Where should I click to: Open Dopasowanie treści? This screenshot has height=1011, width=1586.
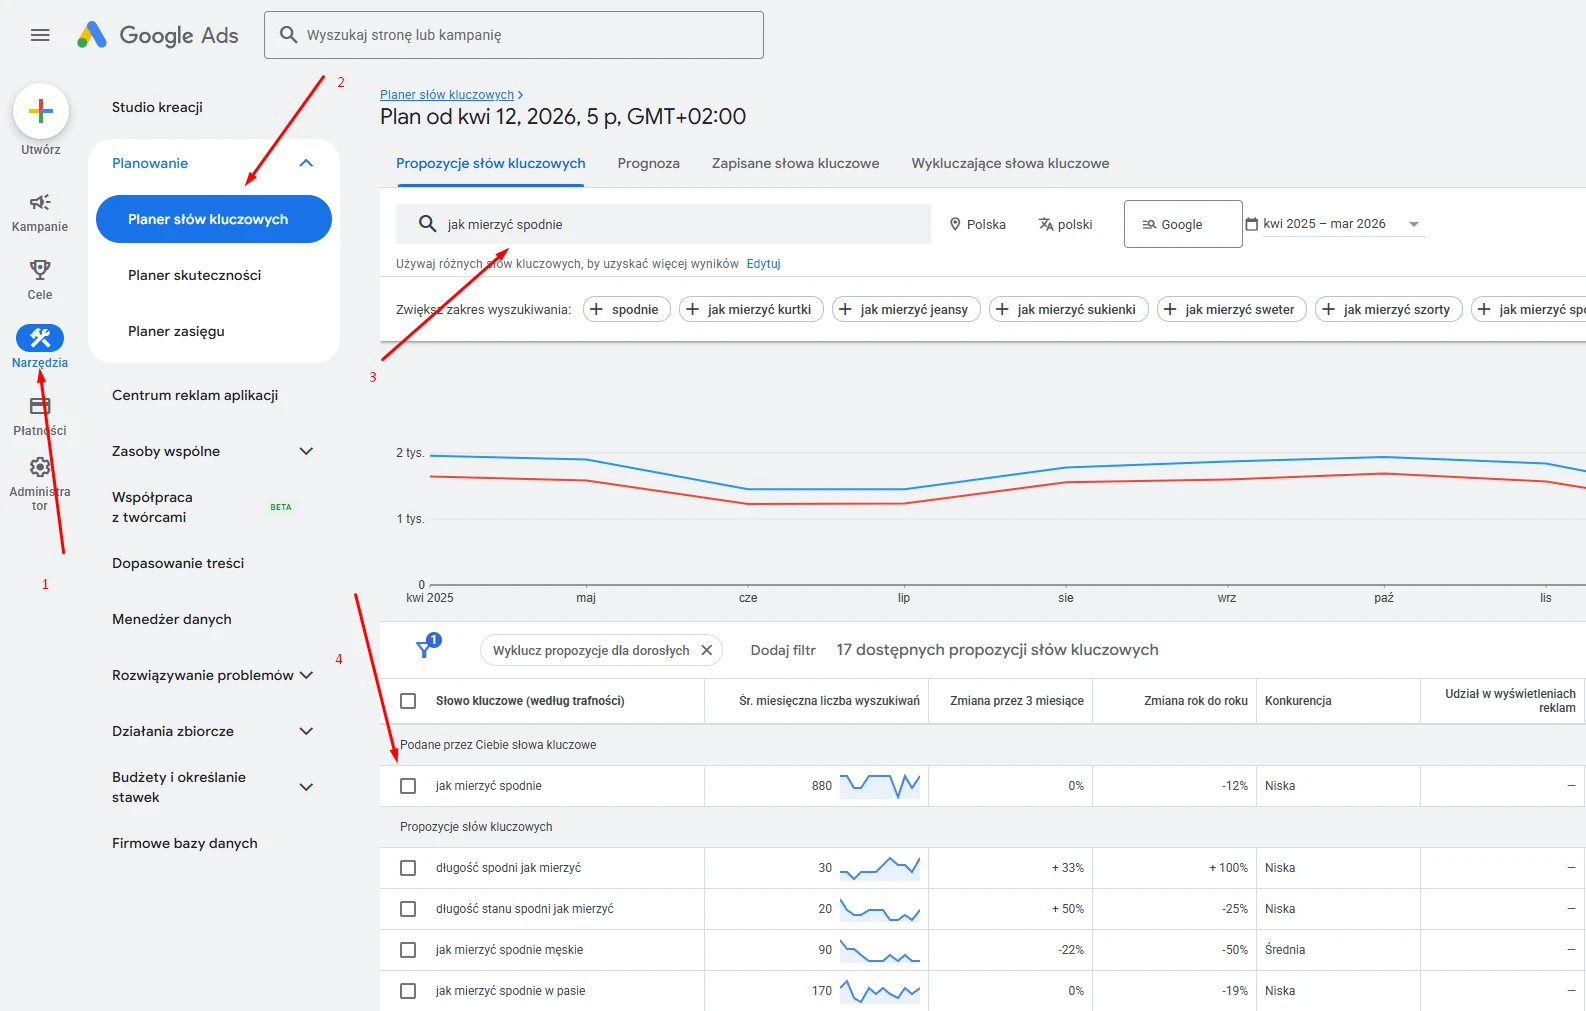[x=178, y=563]
